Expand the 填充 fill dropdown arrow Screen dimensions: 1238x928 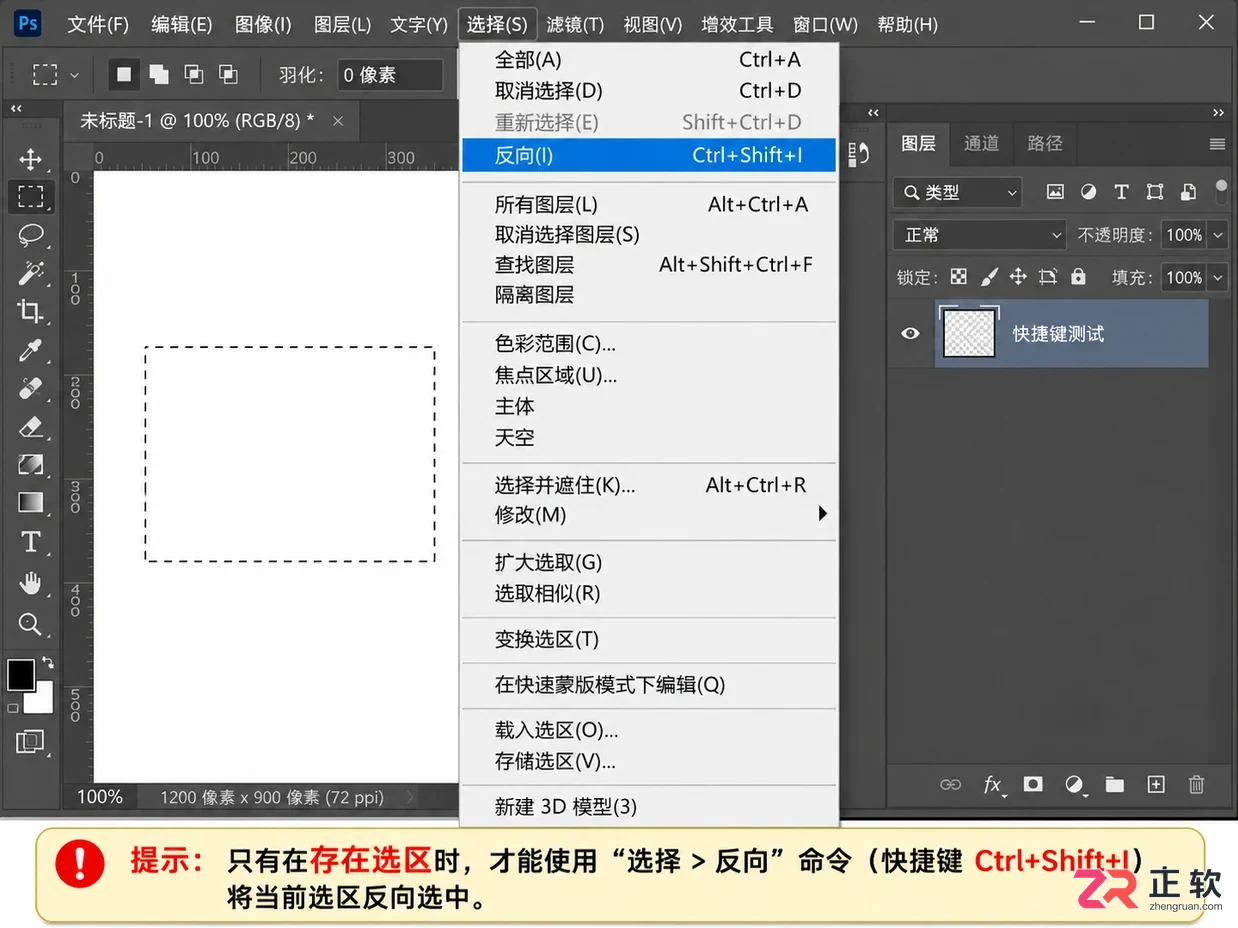(1218, 277)
